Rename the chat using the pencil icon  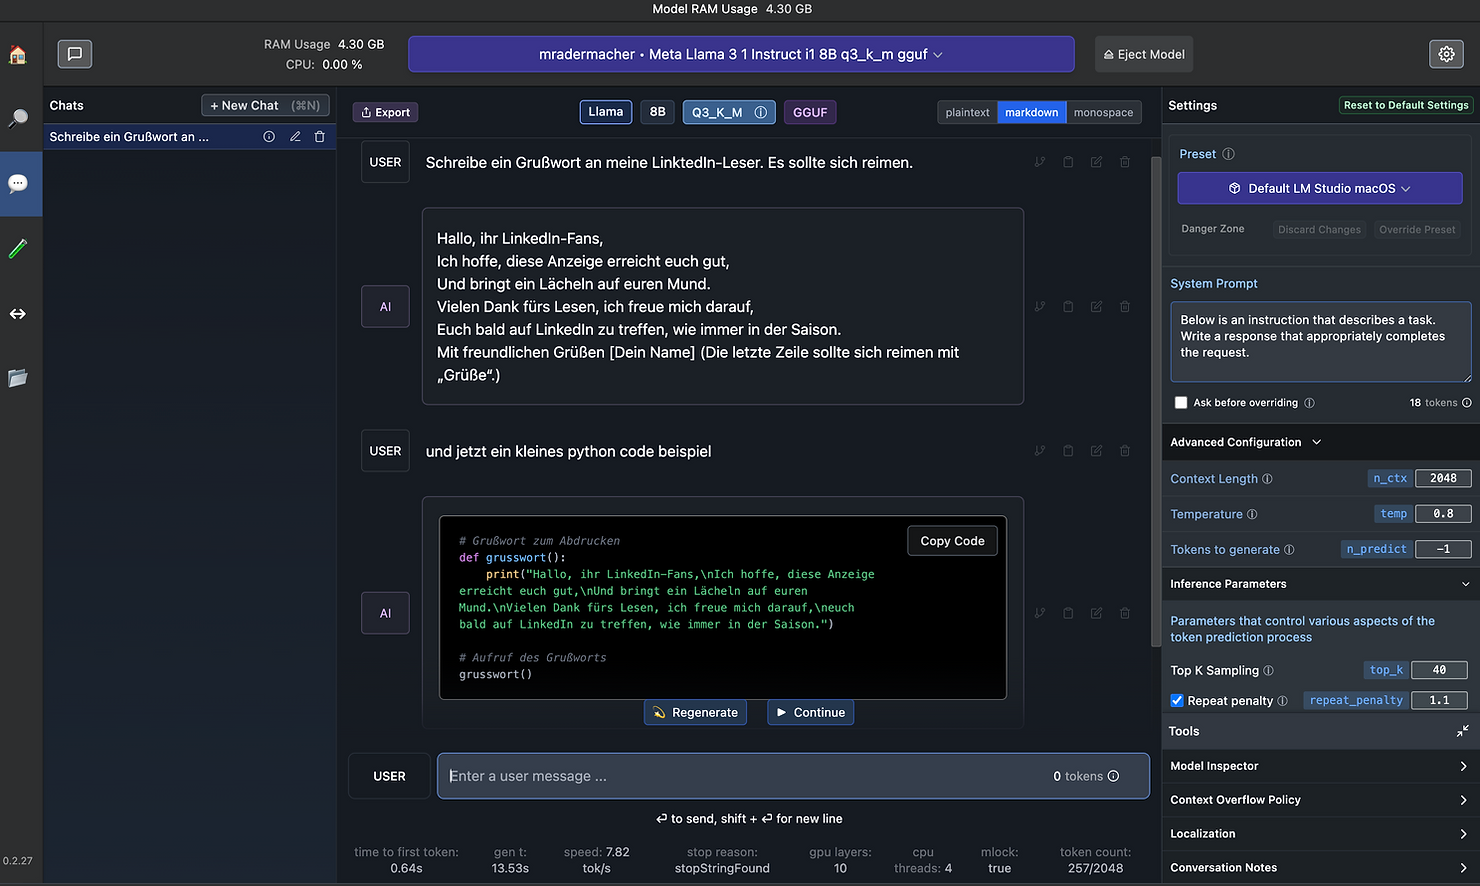[295, 136]
